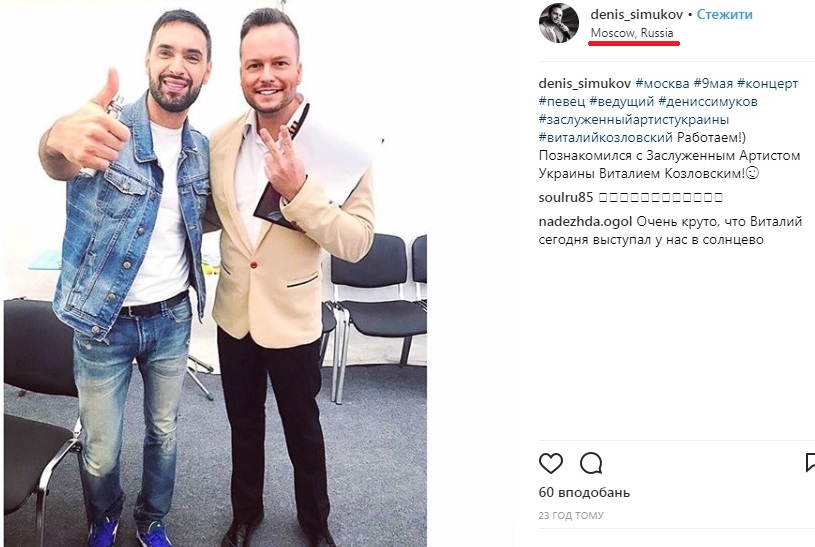Viewport: 815px width, 547px height.
Task: Open commenter nadezhda.ogol's profile
Action: click(x=585, y=222)
